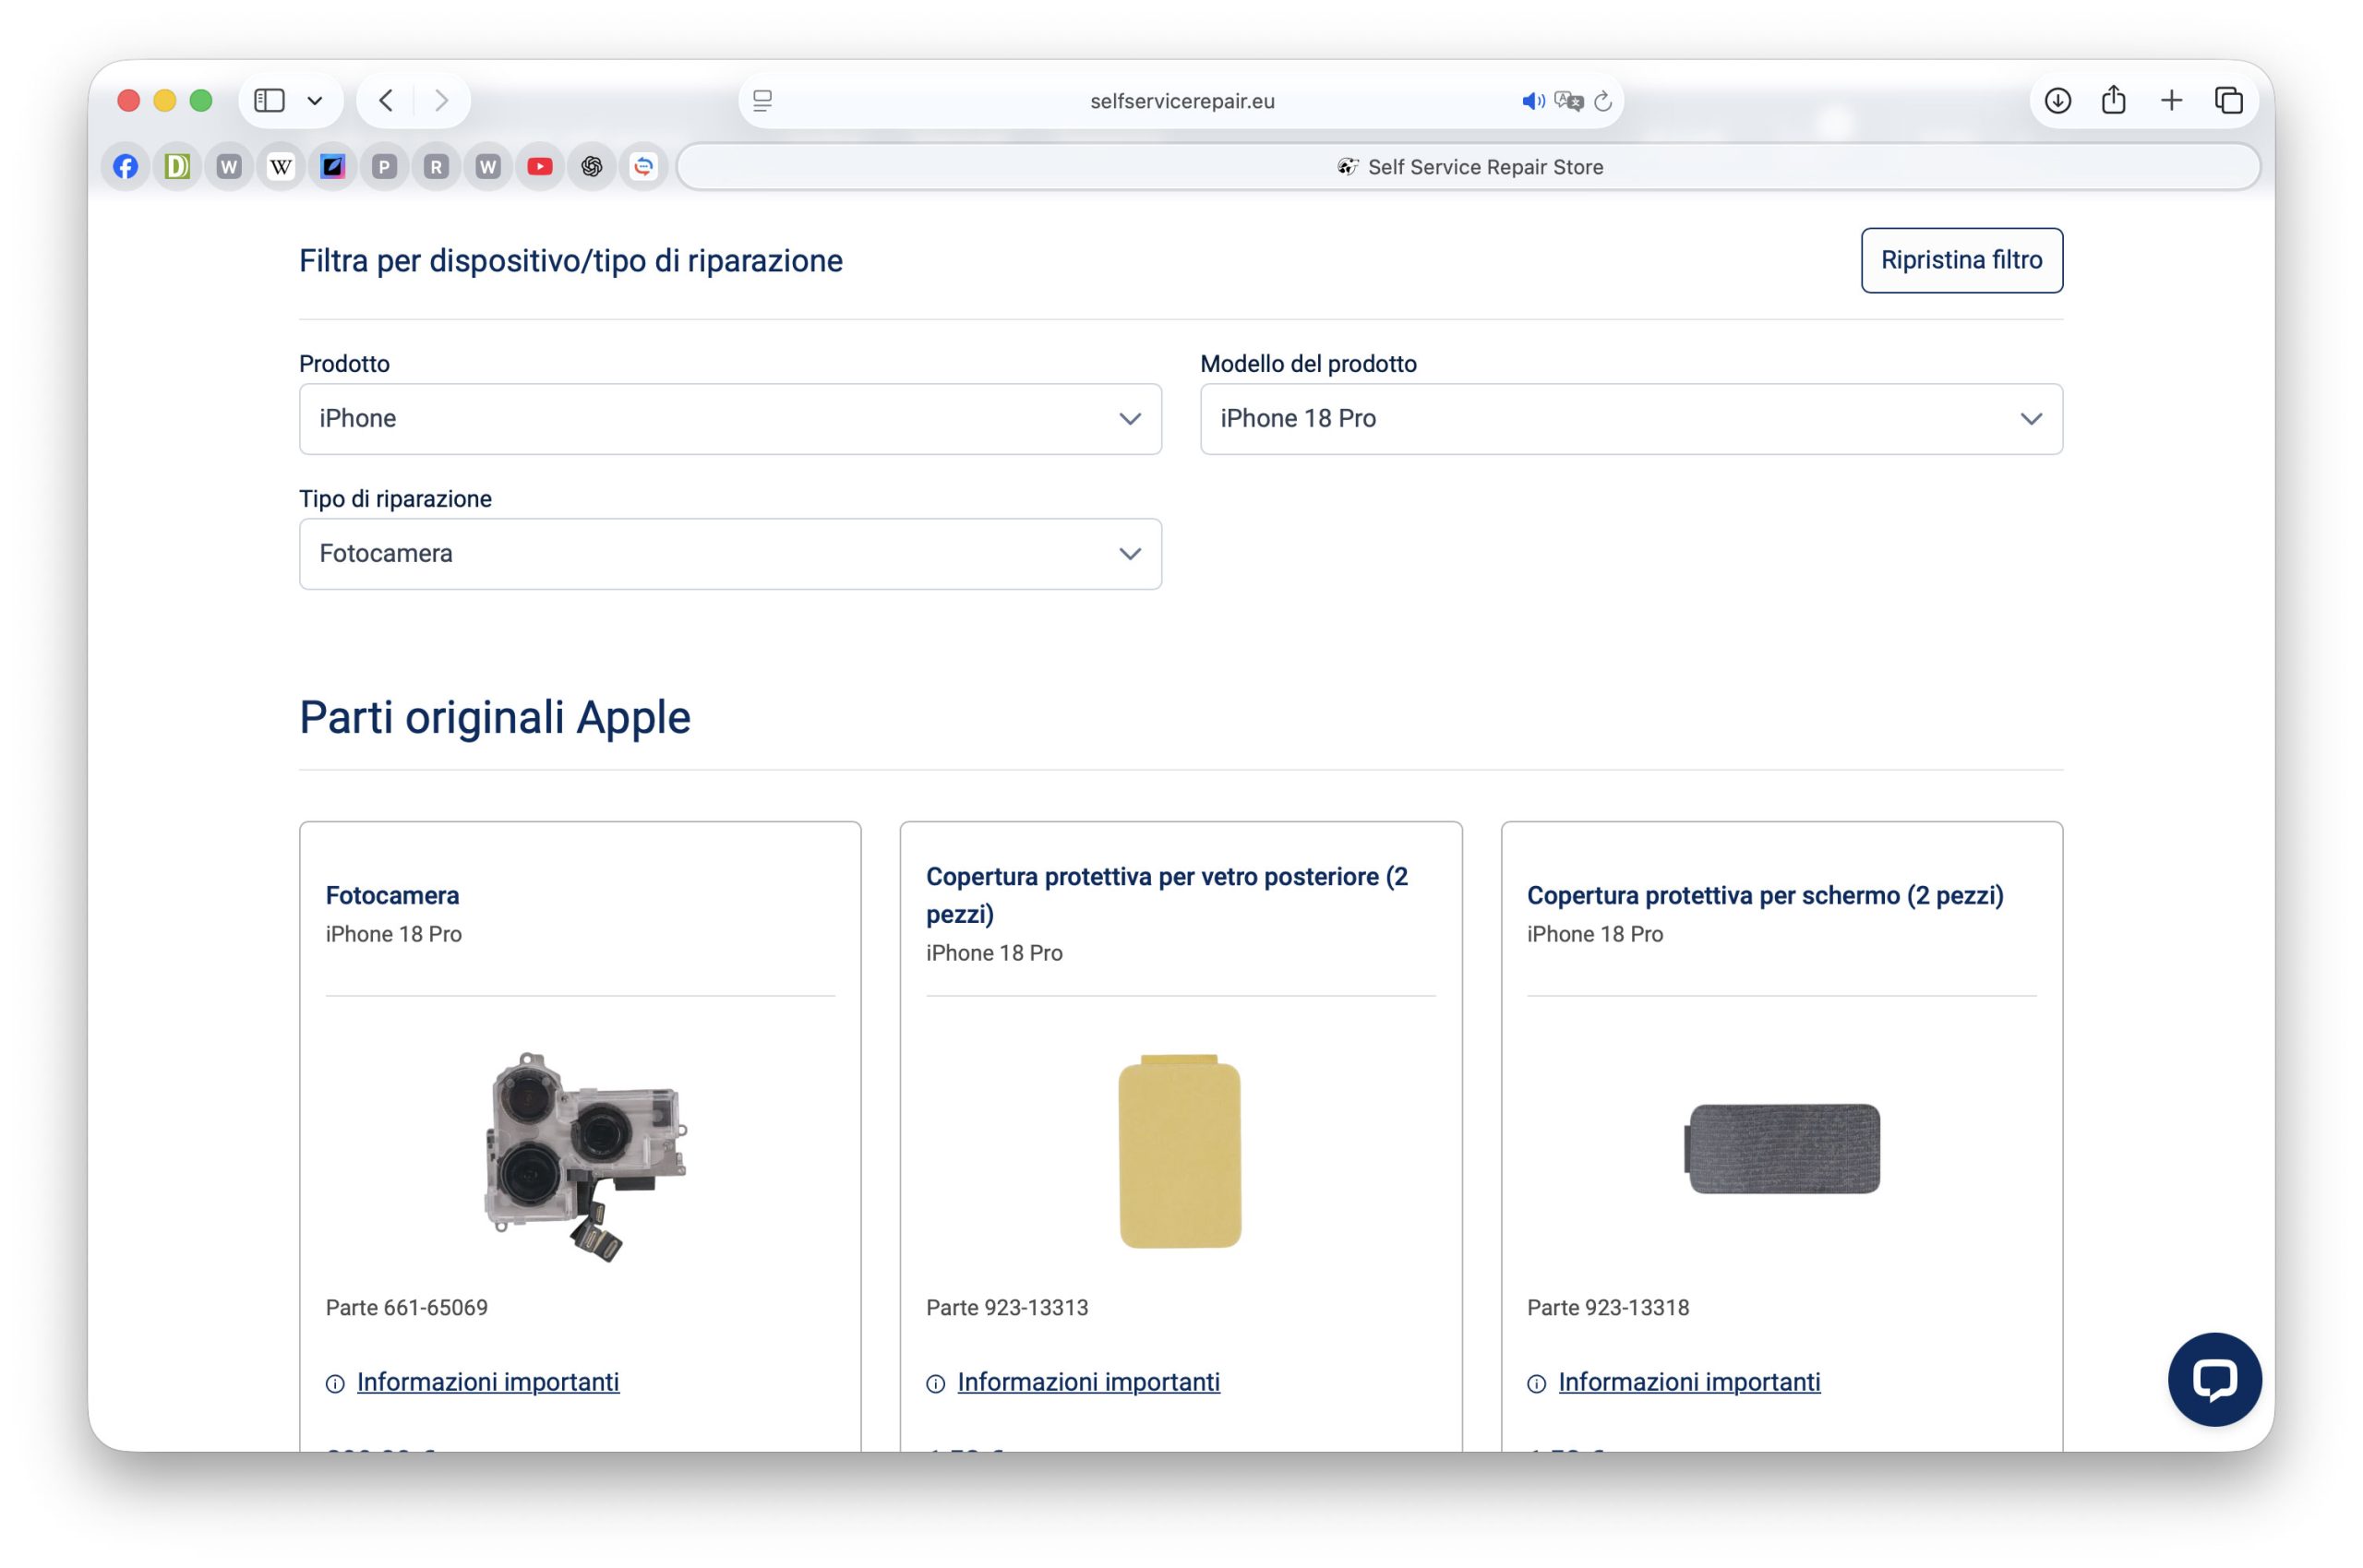The width and height of the screenshot is (2363, 1568).
Task: Go back to the previous page
Action: [386, 100]
